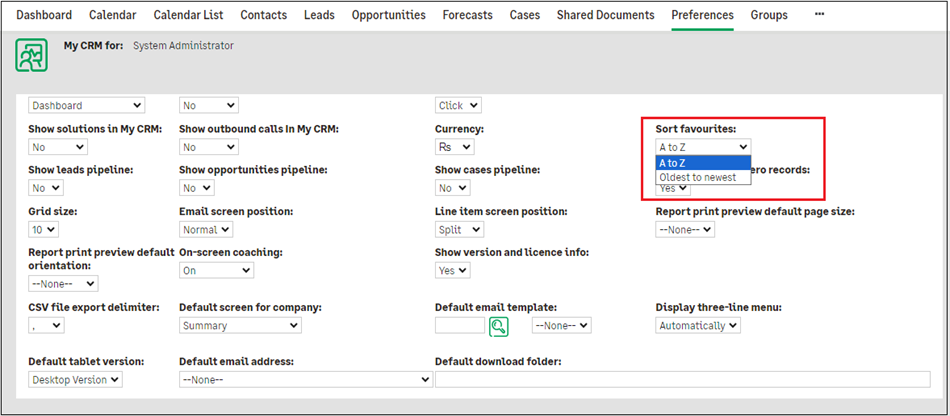Expand Email screen position dropdown

[x=212, y=229]
